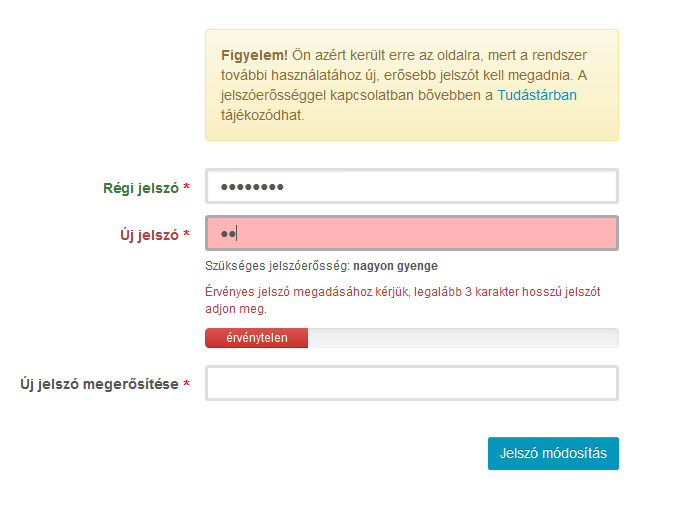The height and width of the screenshot is (526, 677).
Task: Click the Régi jelszó label
Action: click(140, 188)
